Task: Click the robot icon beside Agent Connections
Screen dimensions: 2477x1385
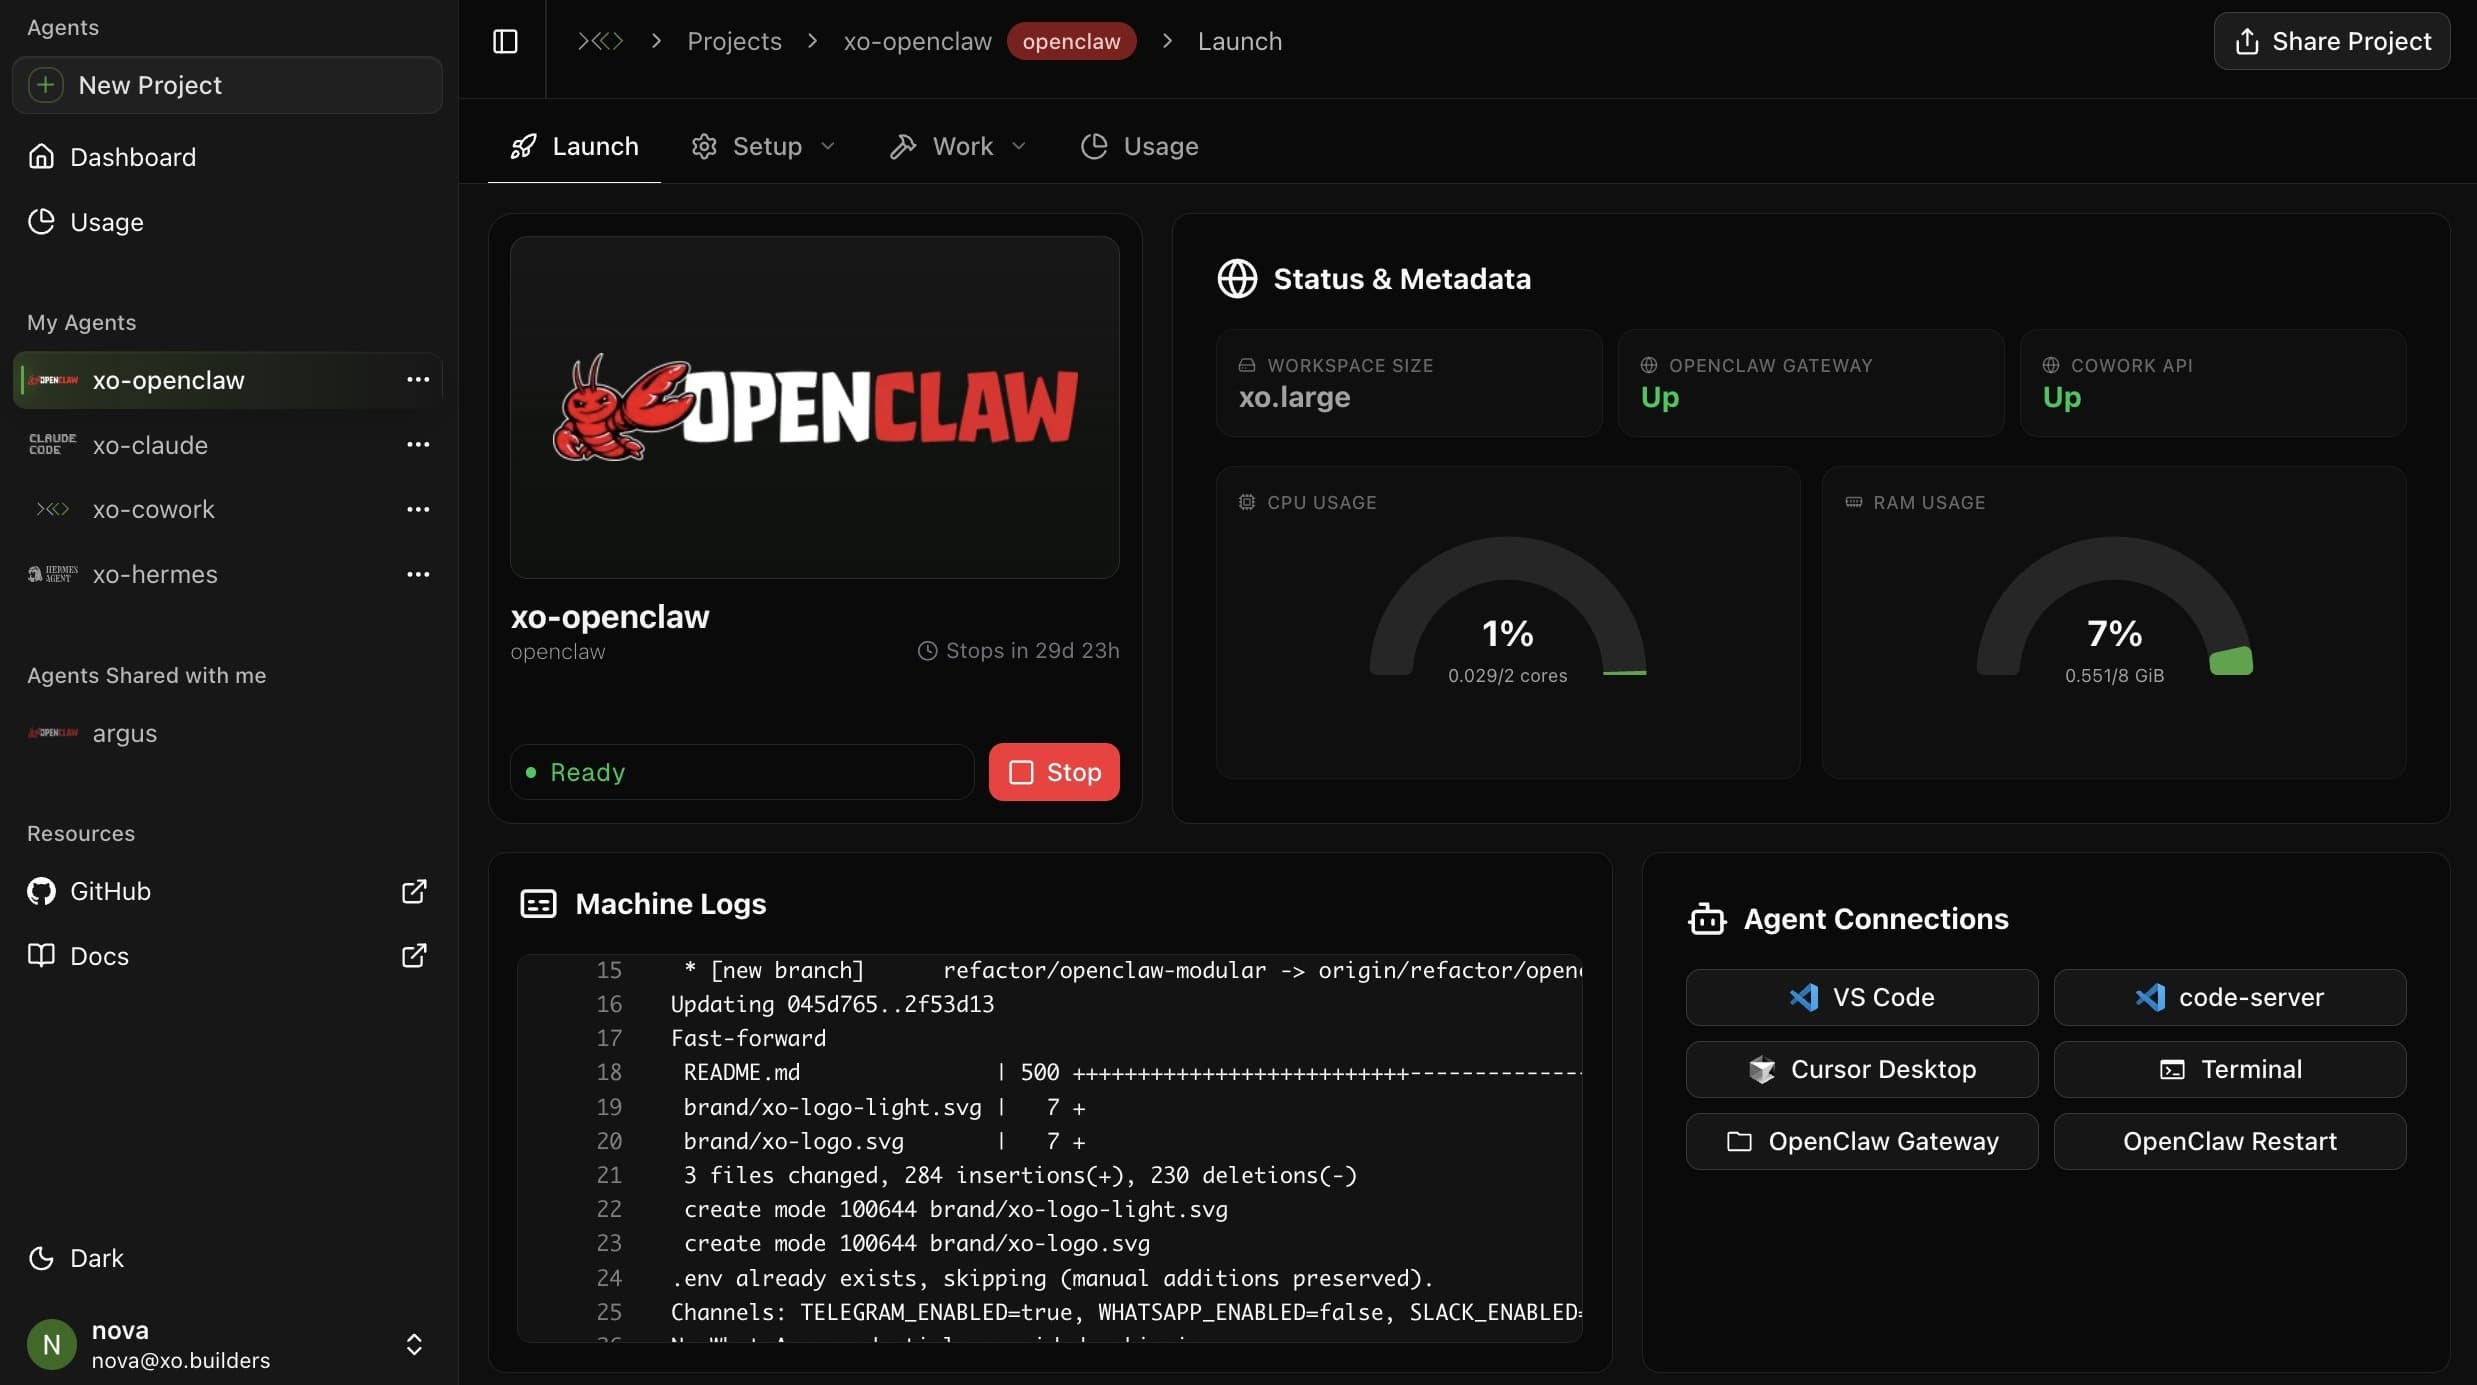Action: (1707, 919)
